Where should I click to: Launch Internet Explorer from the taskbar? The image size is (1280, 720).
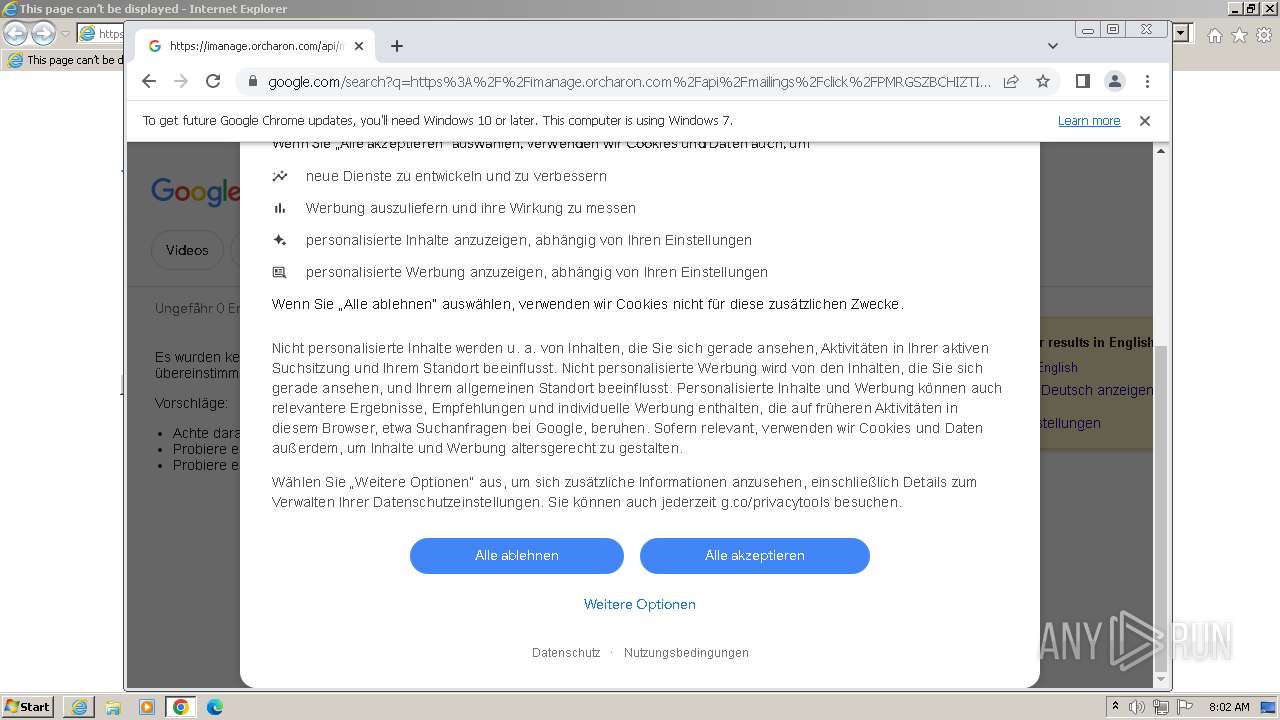click(x=79, y=707)
